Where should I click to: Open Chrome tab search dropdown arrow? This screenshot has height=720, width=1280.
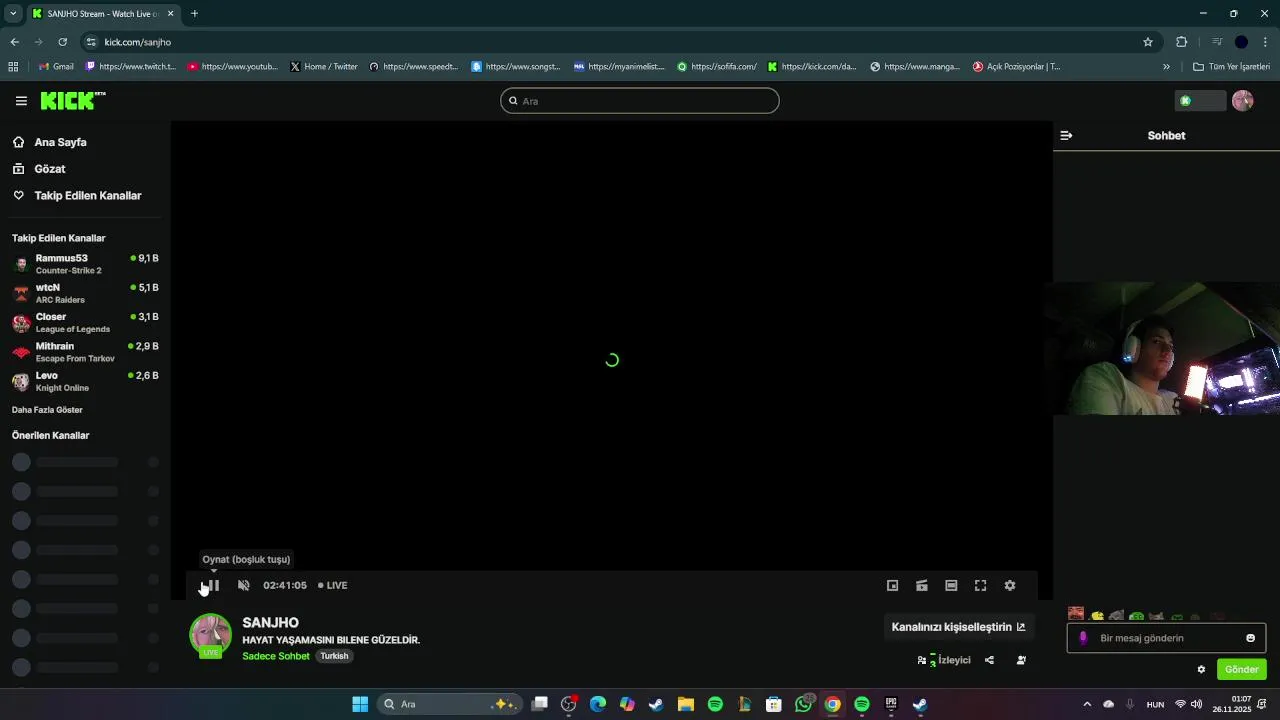[13, 13]
